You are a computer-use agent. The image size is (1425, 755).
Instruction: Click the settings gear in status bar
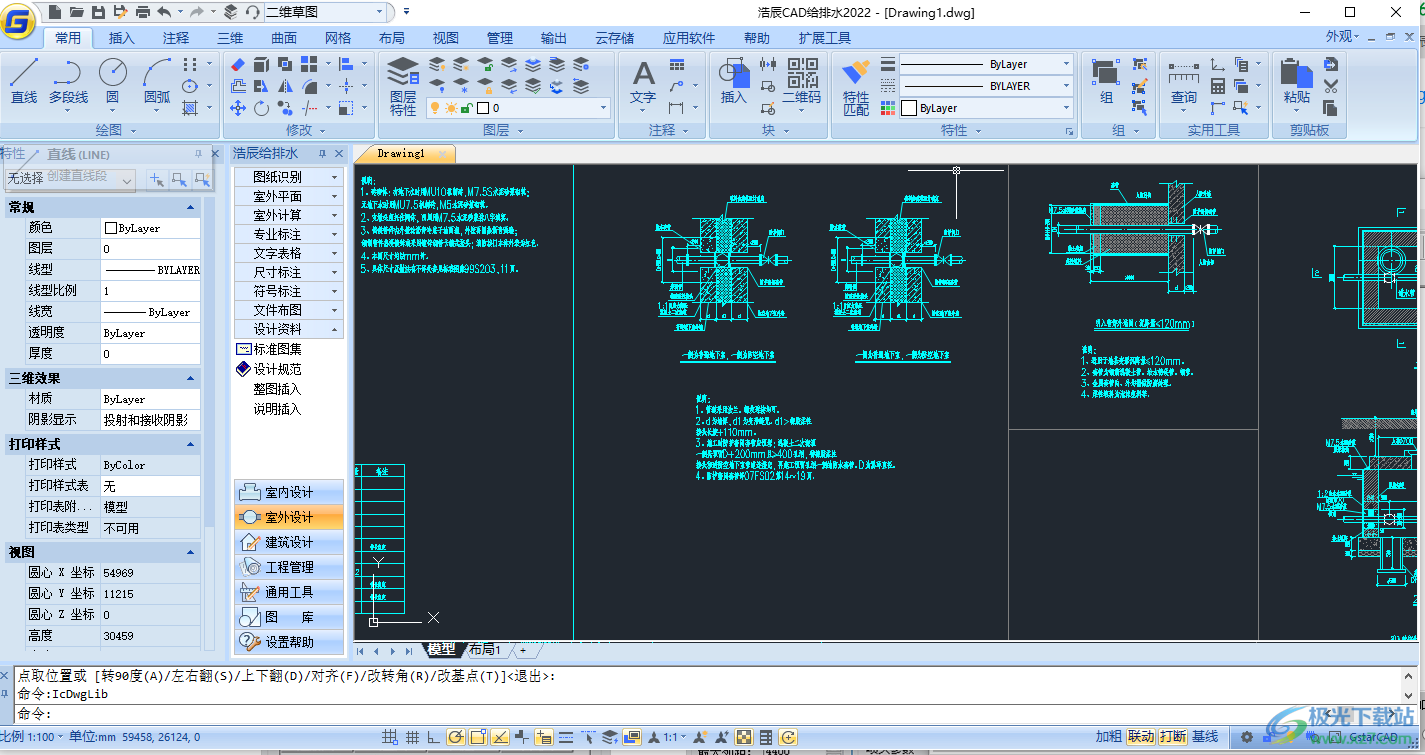(x=1247, y=737)
